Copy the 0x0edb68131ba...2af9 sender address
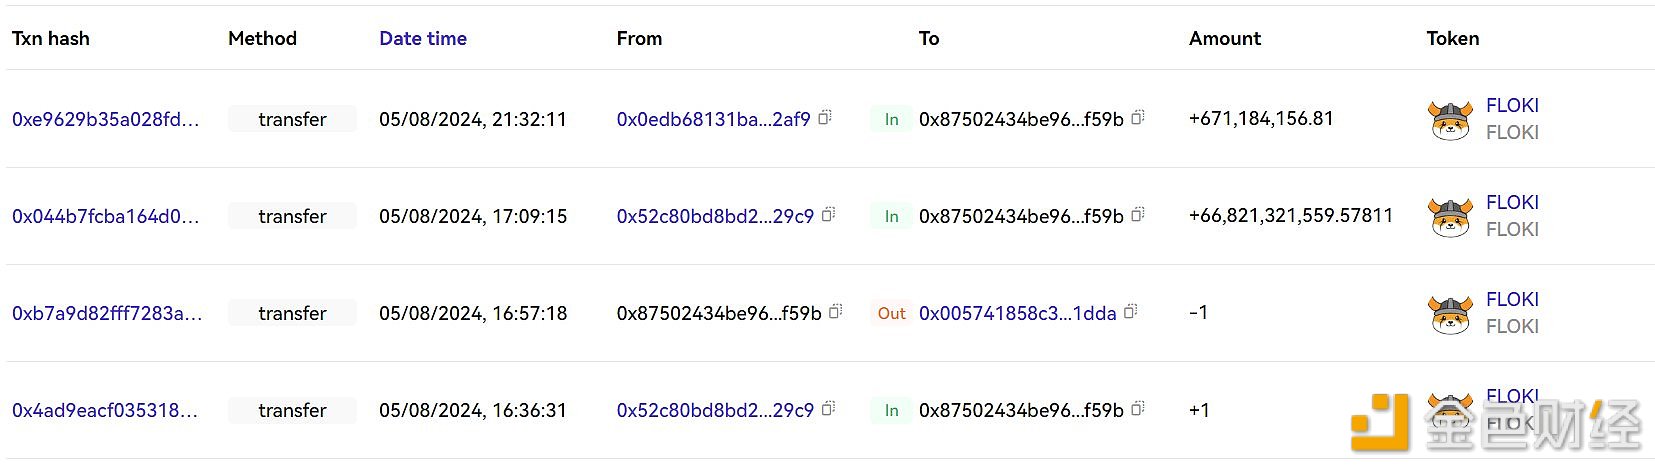1655x465 pixels. [x=825, y=118]
